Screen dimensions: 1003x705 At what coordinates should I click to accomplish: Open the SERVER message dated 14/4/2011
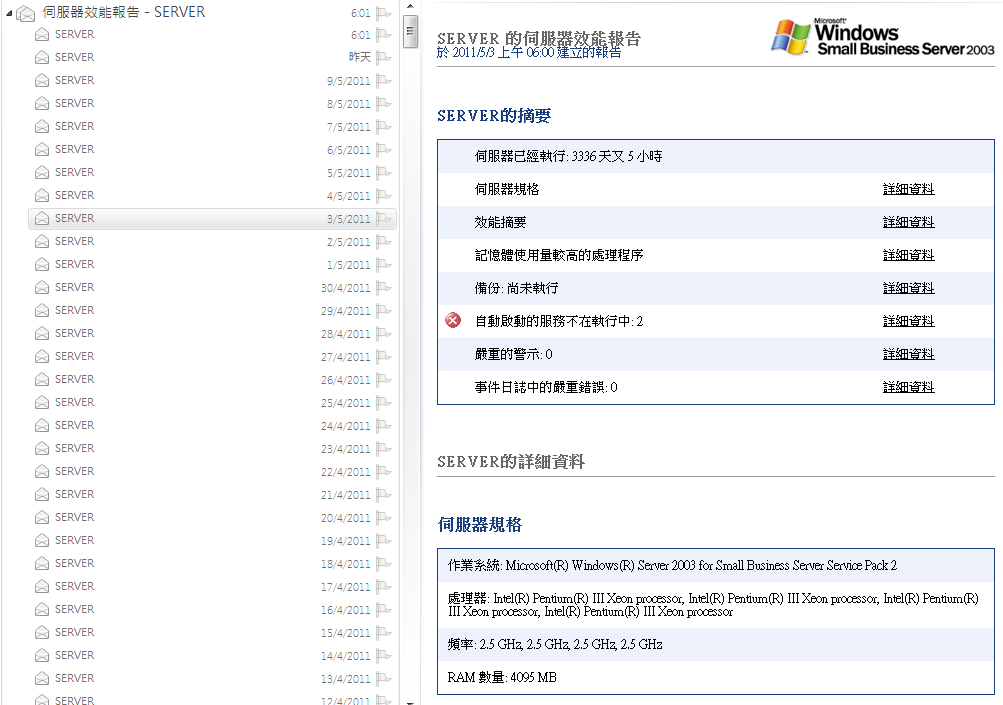point(212,656)
